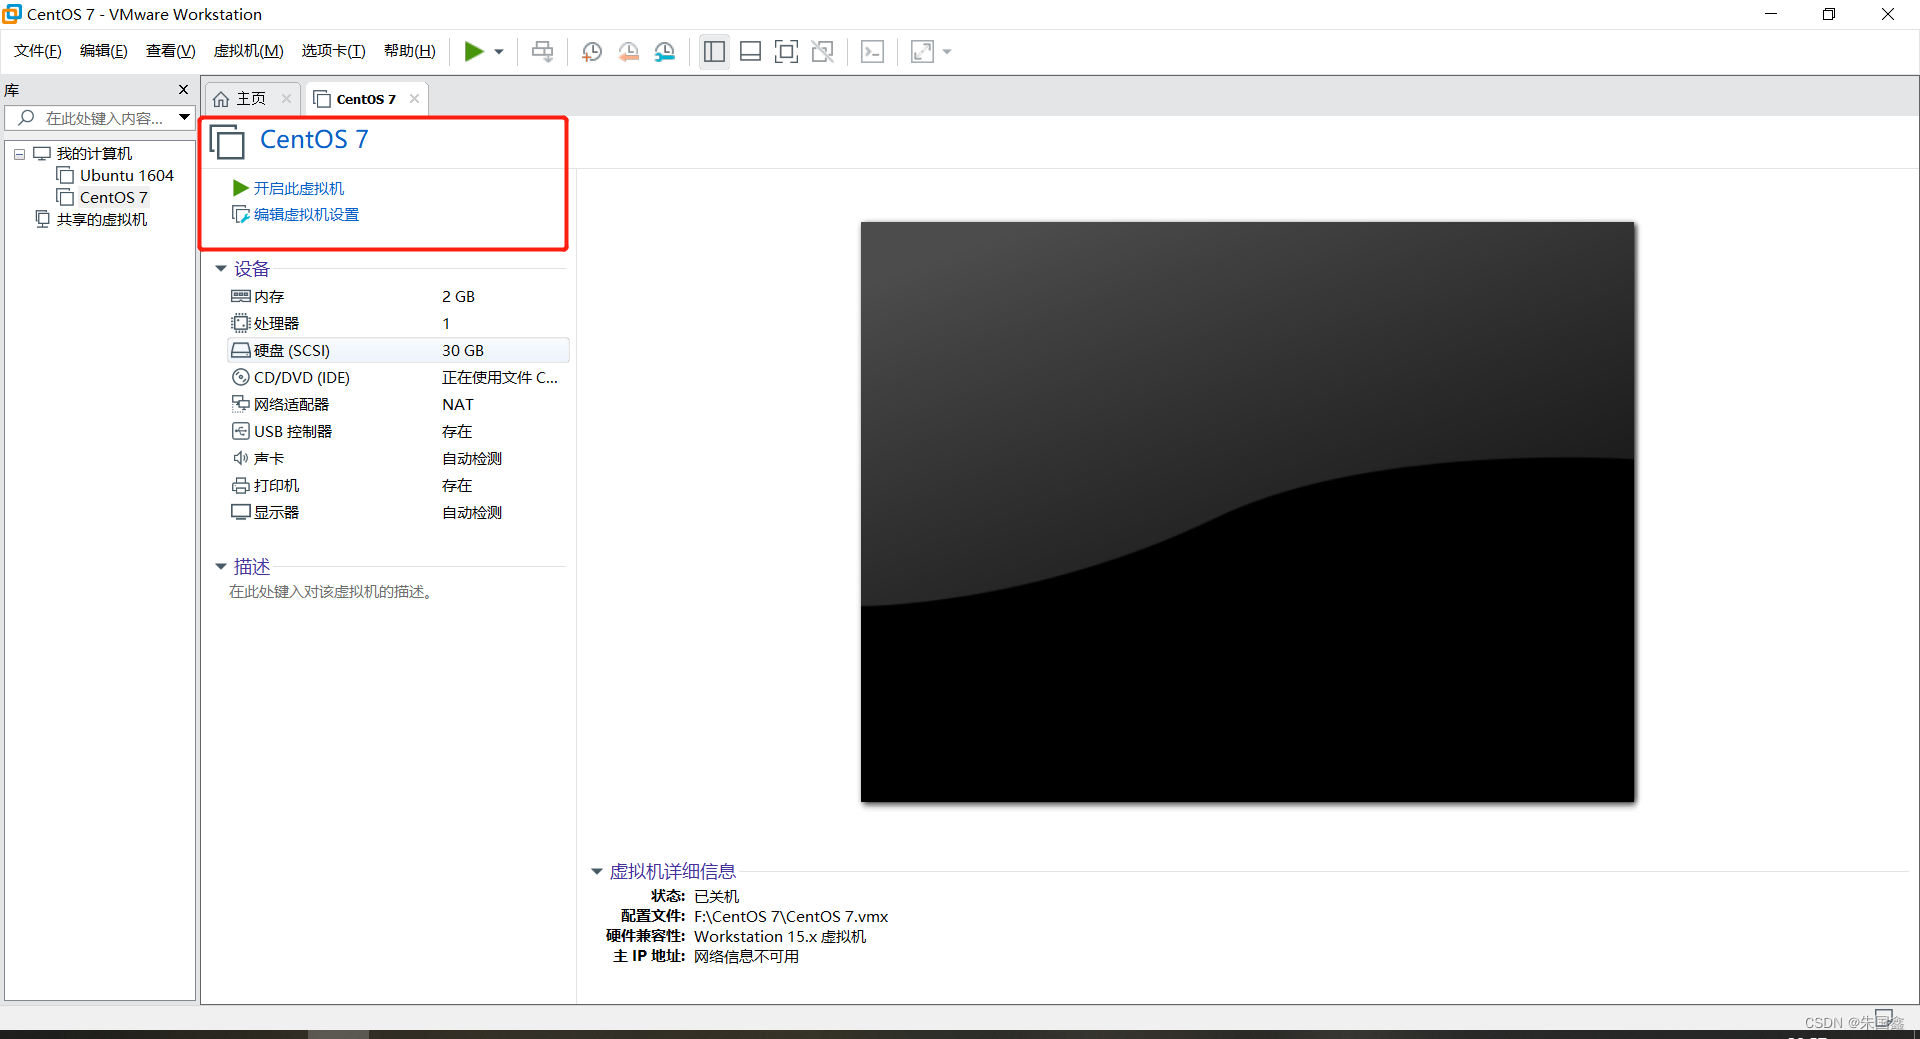Viewport: 1920px width, 1039px height.
Task: Close the 主页 tab
Action: click(x=286, y=98)
